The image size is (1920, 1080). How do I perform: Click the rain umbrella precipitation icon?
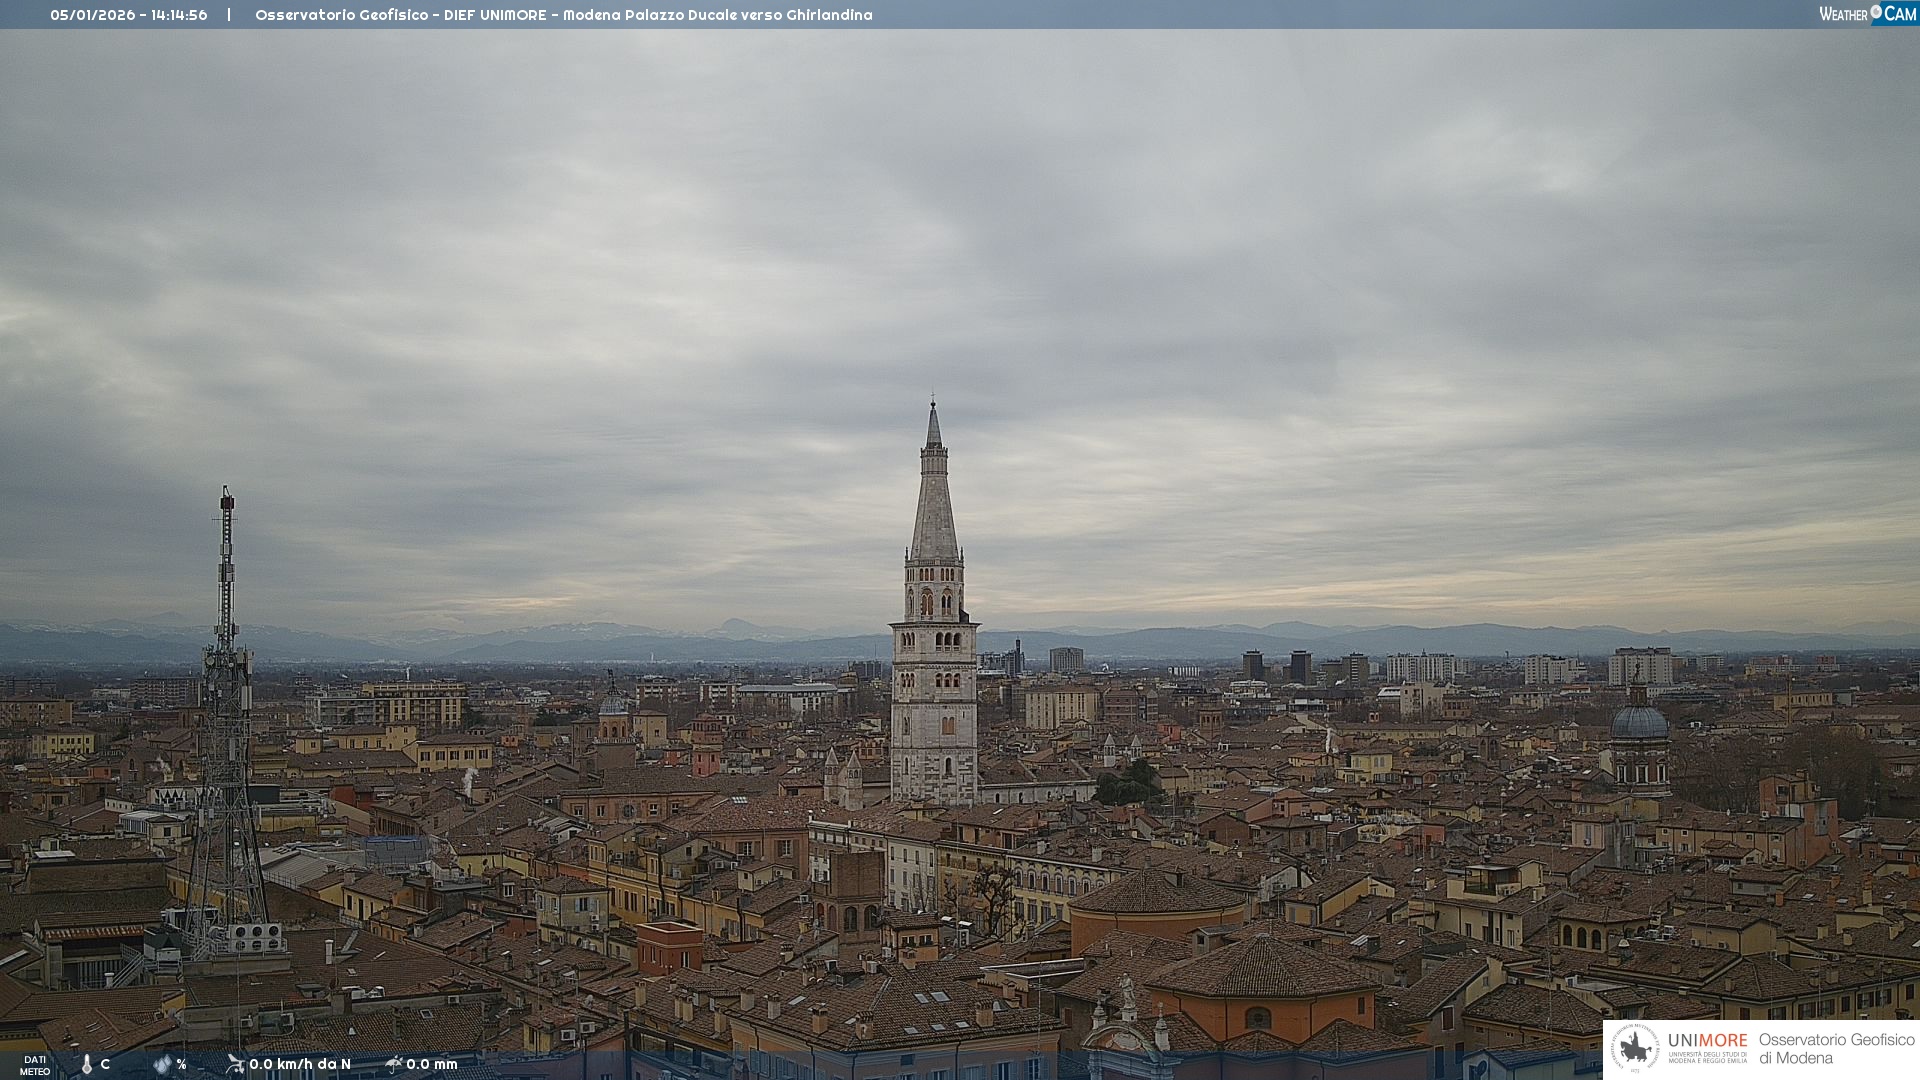click(x=393, y=1064)
